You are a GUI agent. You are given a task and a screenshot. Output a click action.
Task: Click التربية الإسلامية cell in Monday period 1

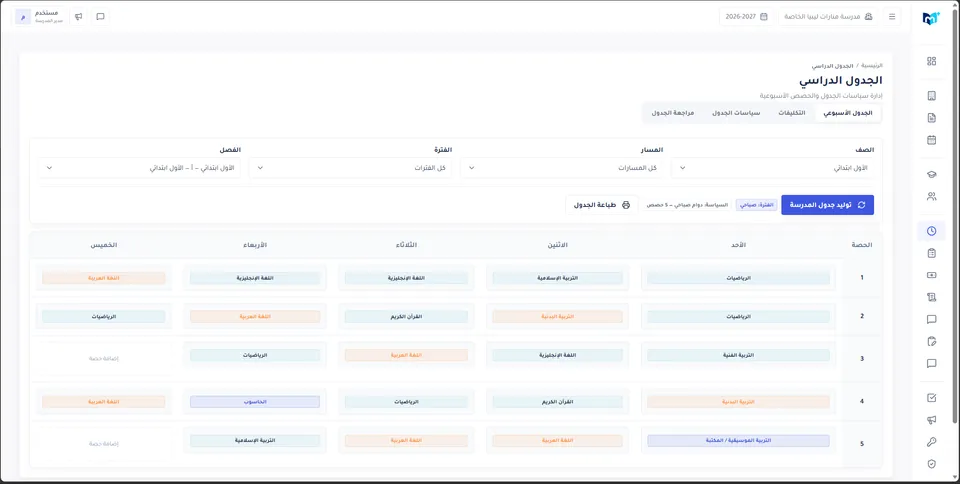coord(558,278)
